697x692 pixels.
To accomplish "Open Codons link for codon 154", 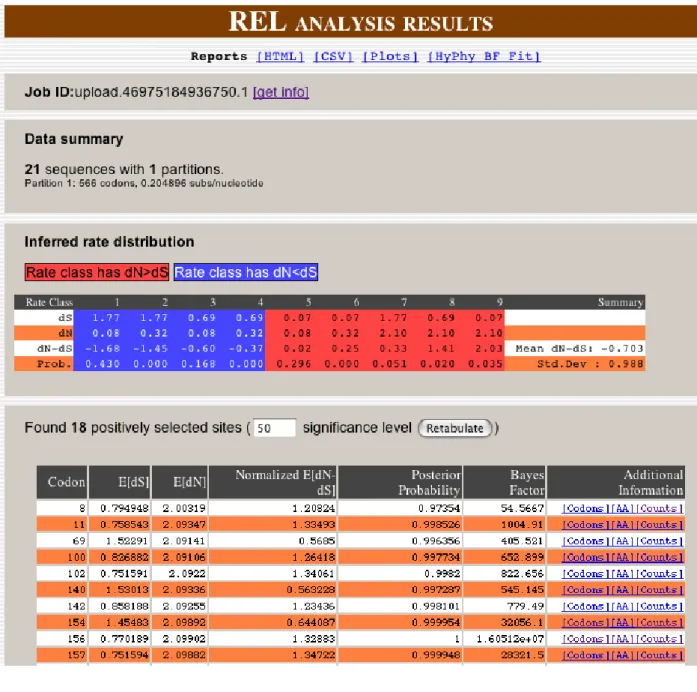I will coord(585,622).
